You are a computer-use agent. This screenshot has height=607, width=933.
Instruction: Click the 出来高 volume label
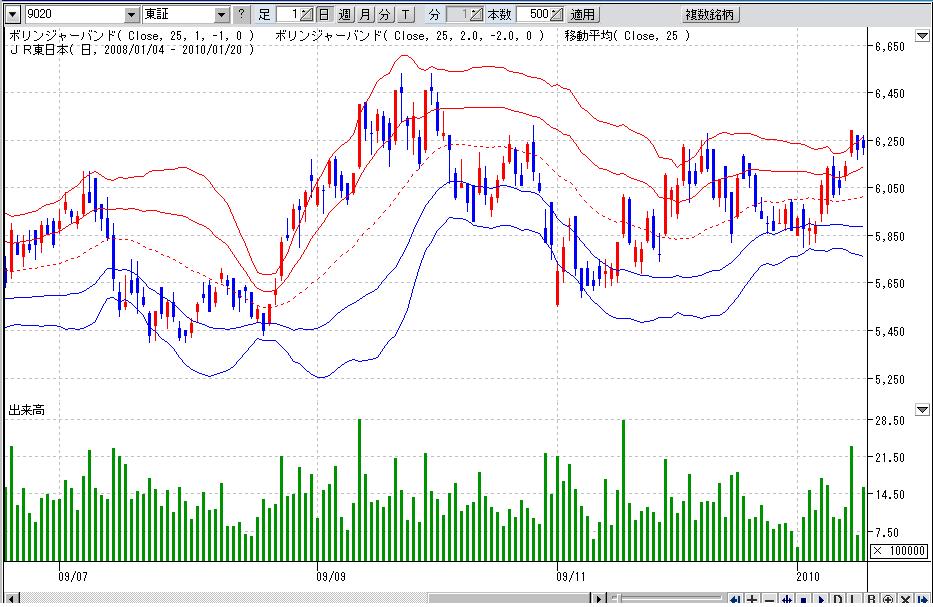[x=26, y=410]
